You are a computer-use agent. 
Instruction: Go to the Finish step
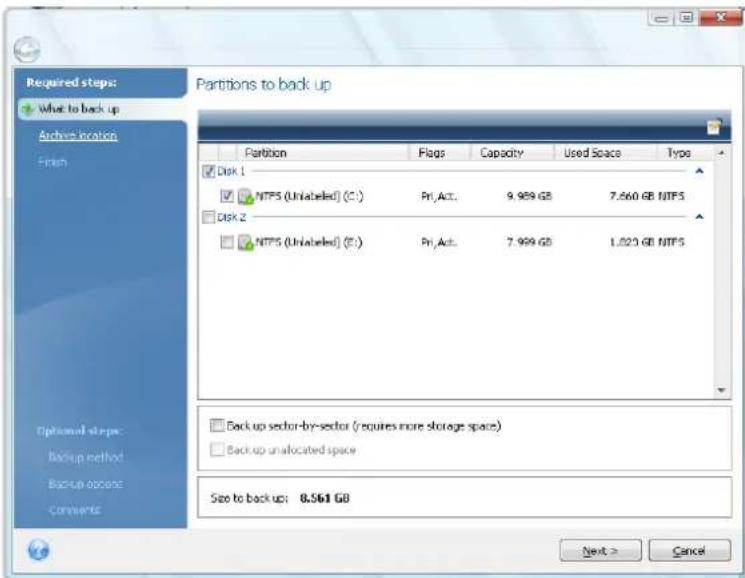[x=52, y=162]
